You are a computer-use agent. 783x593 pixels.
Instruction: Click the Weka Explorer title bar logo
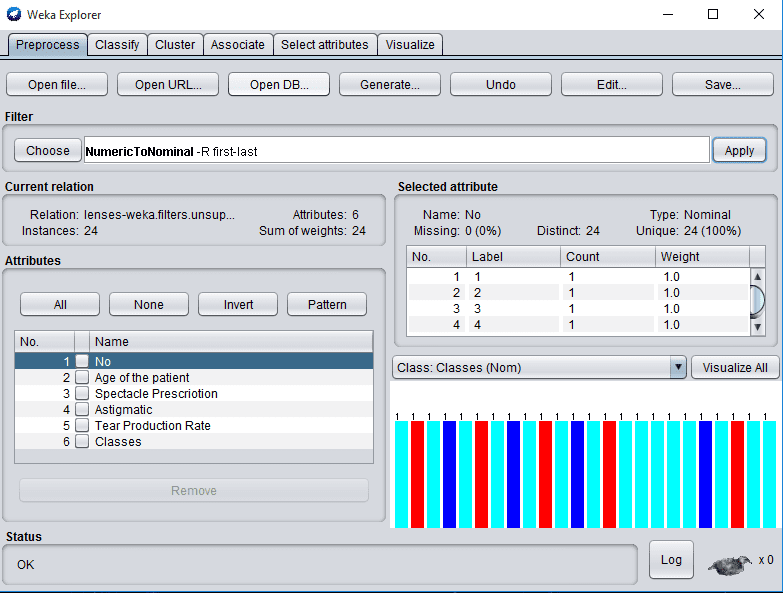(14, 14)
